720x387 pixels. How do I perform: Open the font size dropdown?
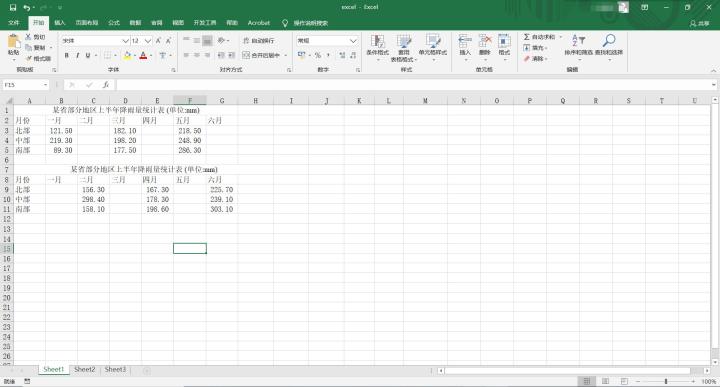[x=147, y=41]
